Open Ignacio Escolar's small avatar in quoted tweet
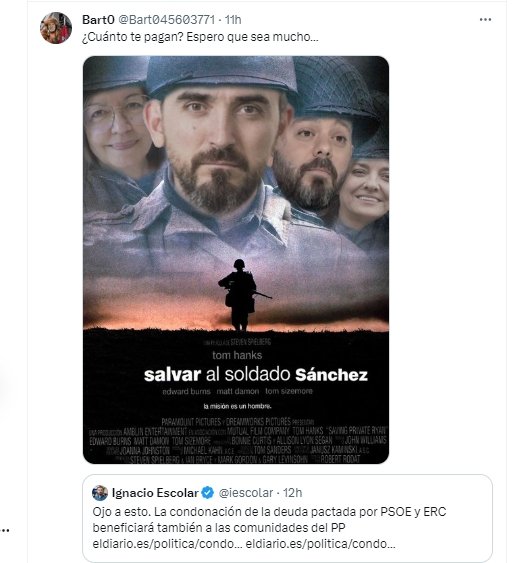 [x=100, y=493]
